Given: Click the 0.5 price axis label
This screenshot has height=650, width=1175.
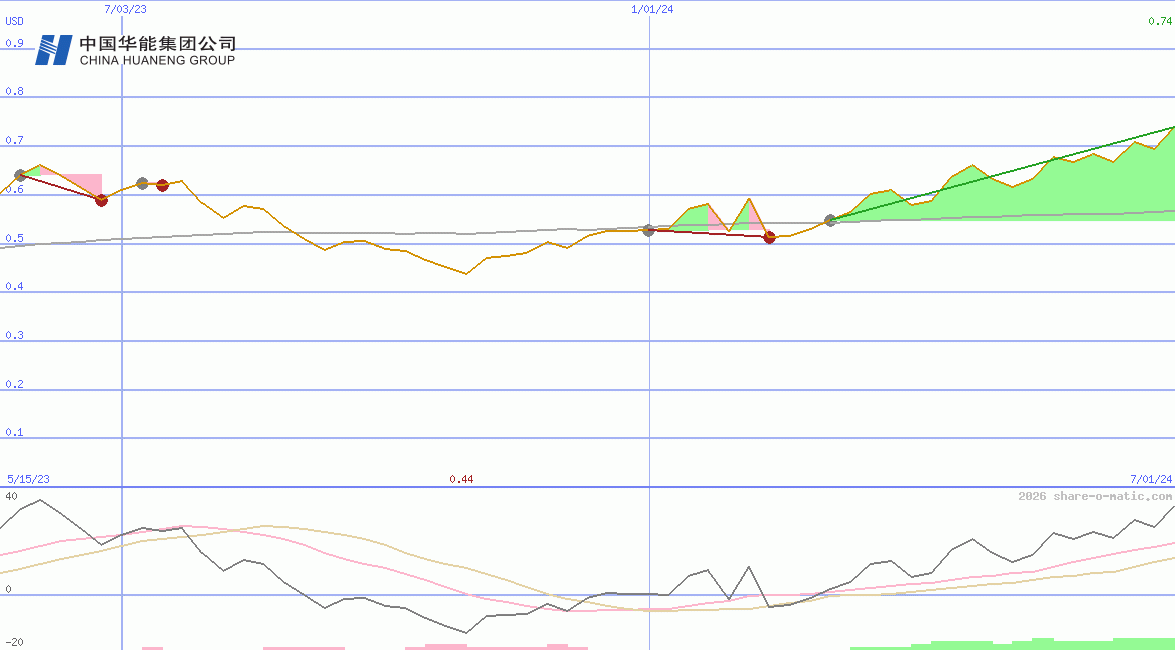Looking at the screenshot, I should [14, 238].
